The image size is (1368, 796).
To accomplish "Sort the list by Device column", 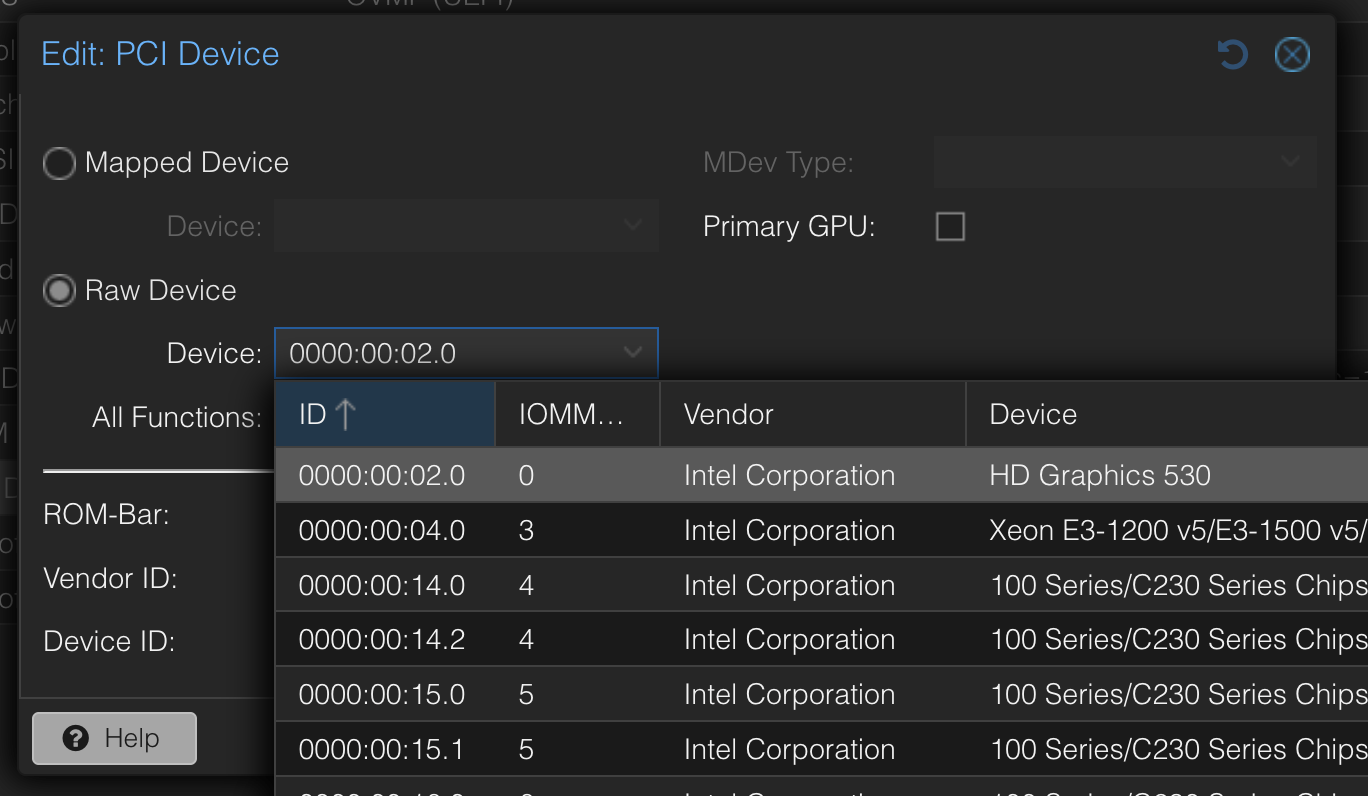I will [1032, 413].
